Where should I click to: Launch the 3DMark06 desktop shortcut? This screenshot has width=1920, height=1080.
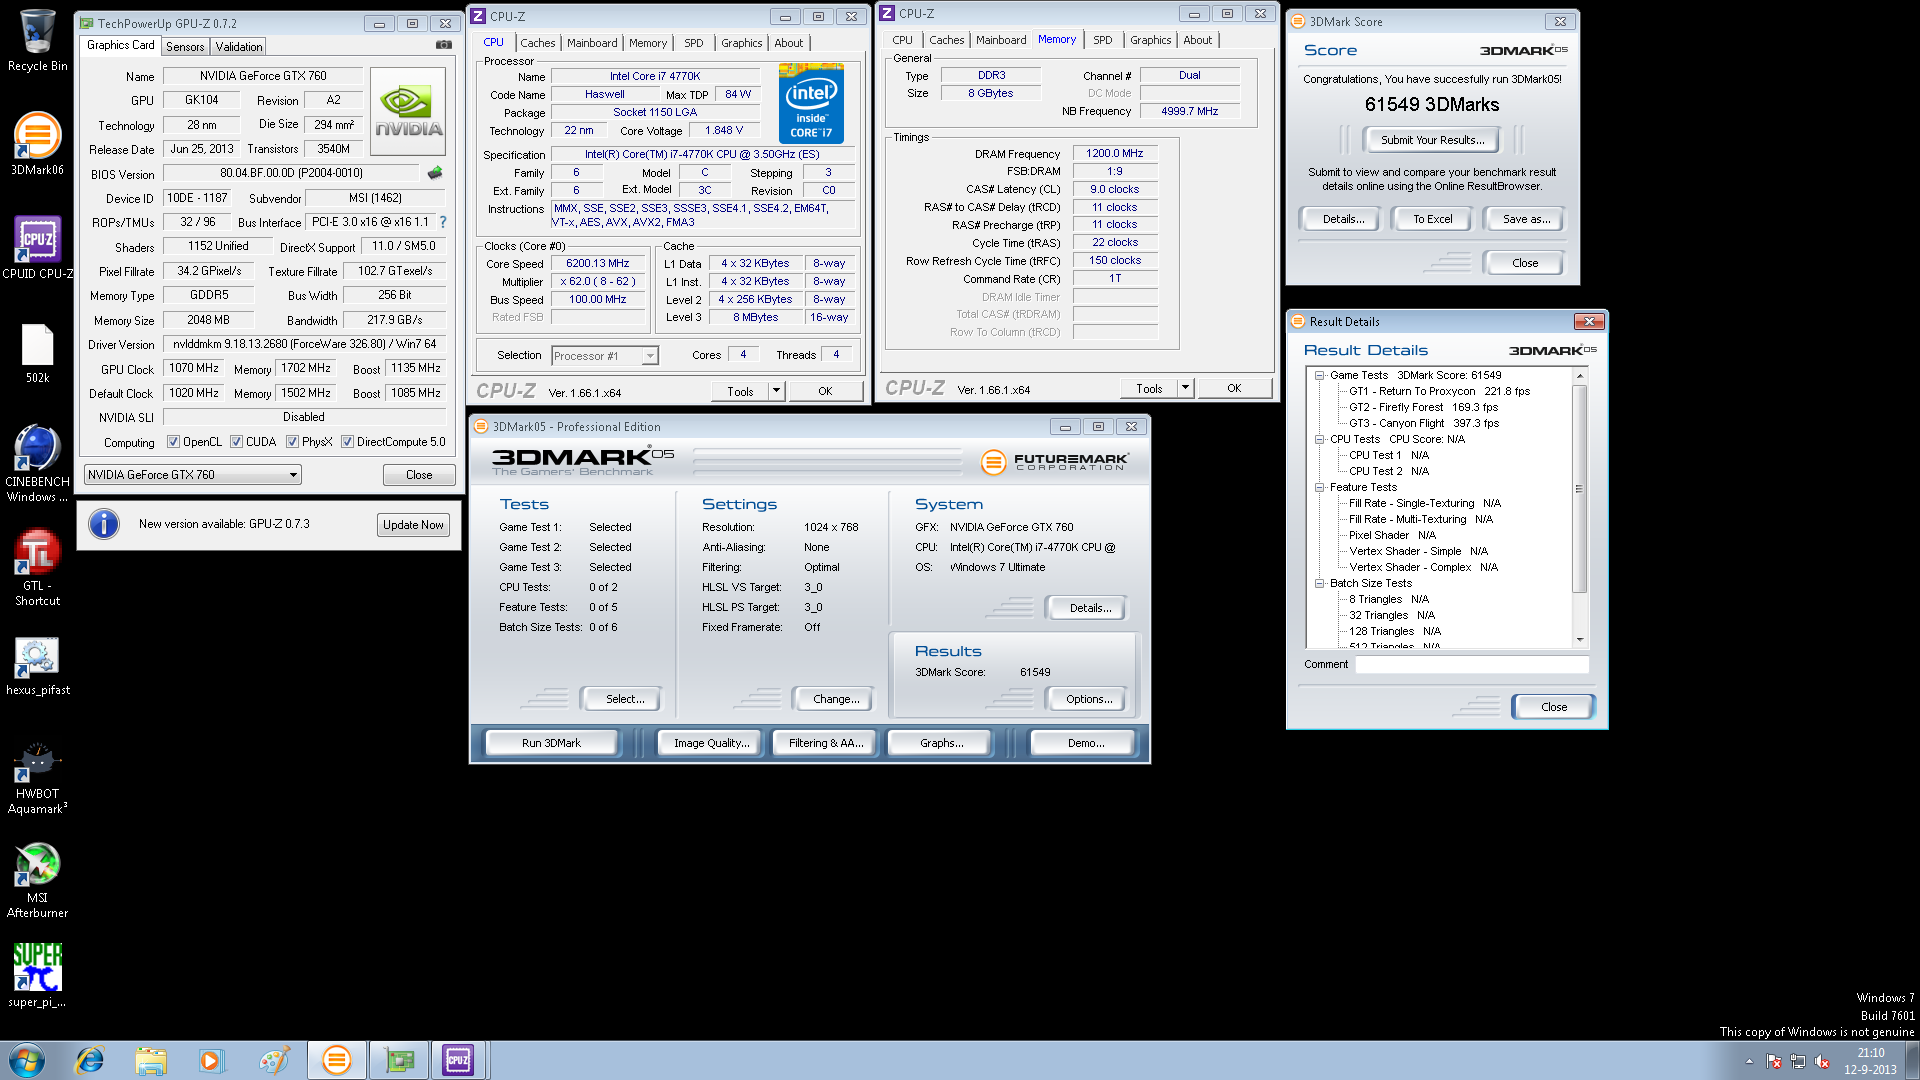coord(37,143)
